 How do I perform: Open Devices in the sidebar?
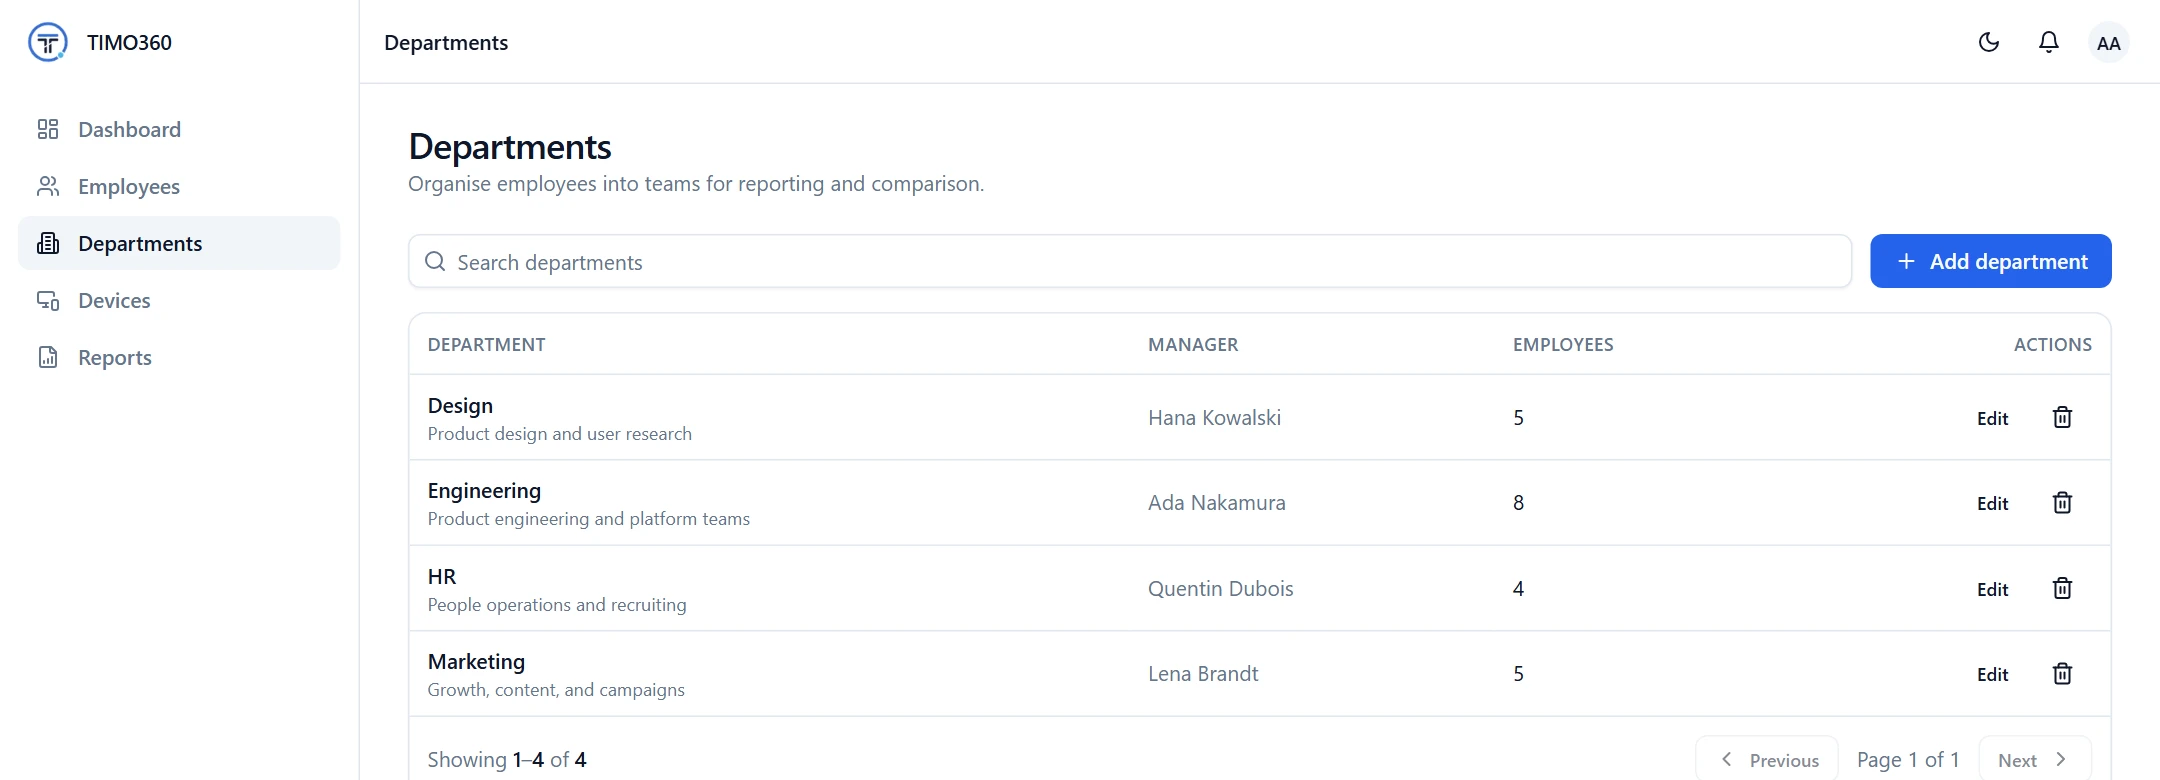tap(179, 300)
